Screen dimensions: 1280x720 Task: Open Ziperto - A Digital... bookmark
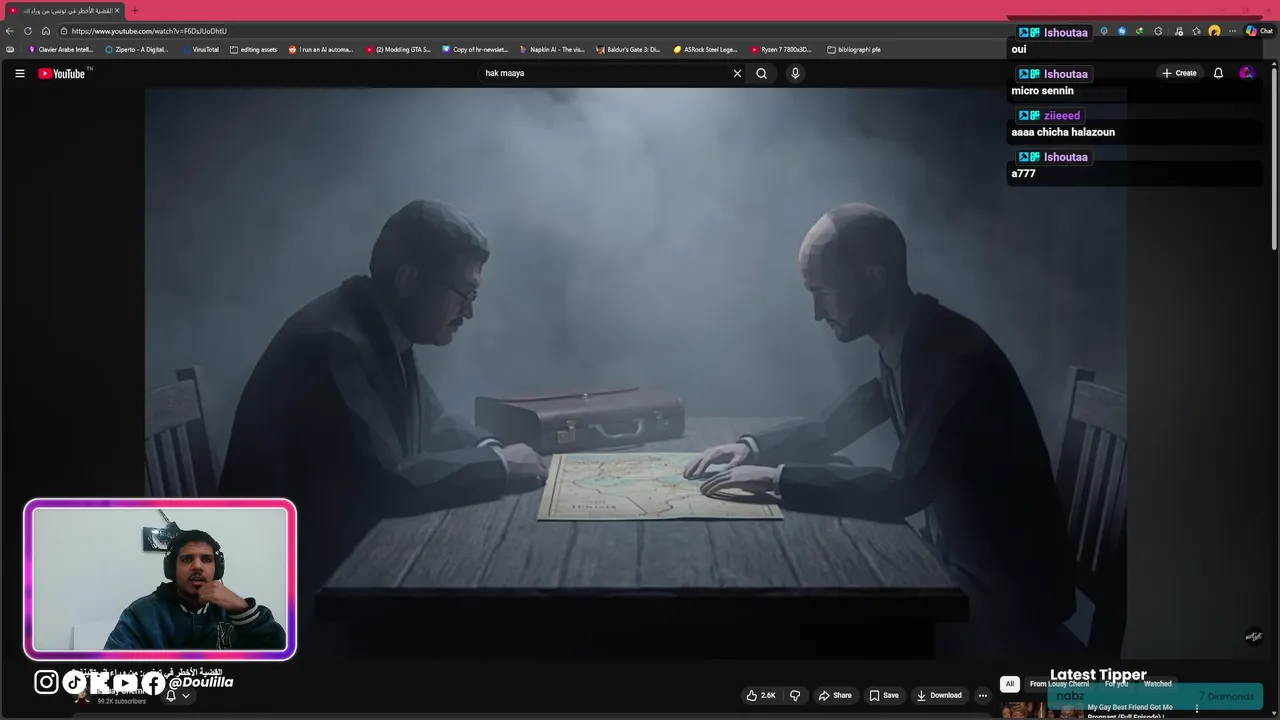point(137,49)
